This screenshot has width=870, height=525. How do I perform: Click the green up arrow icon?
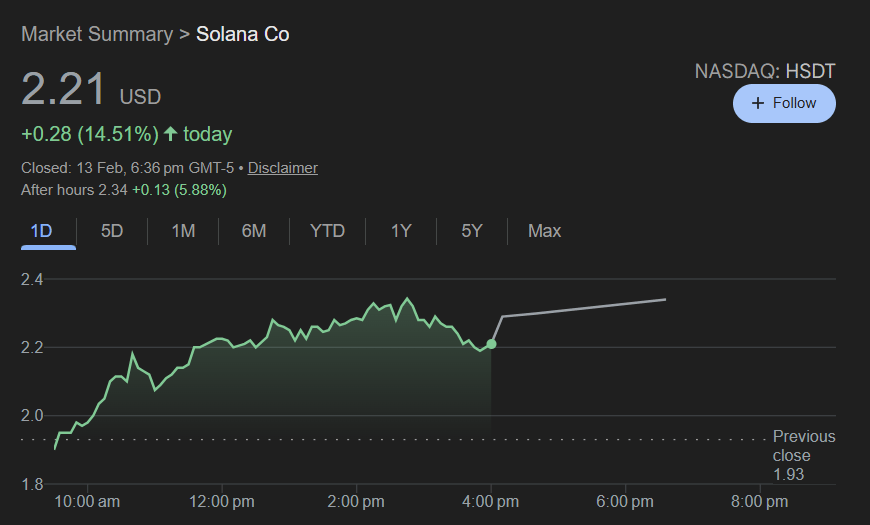(170, 134)
